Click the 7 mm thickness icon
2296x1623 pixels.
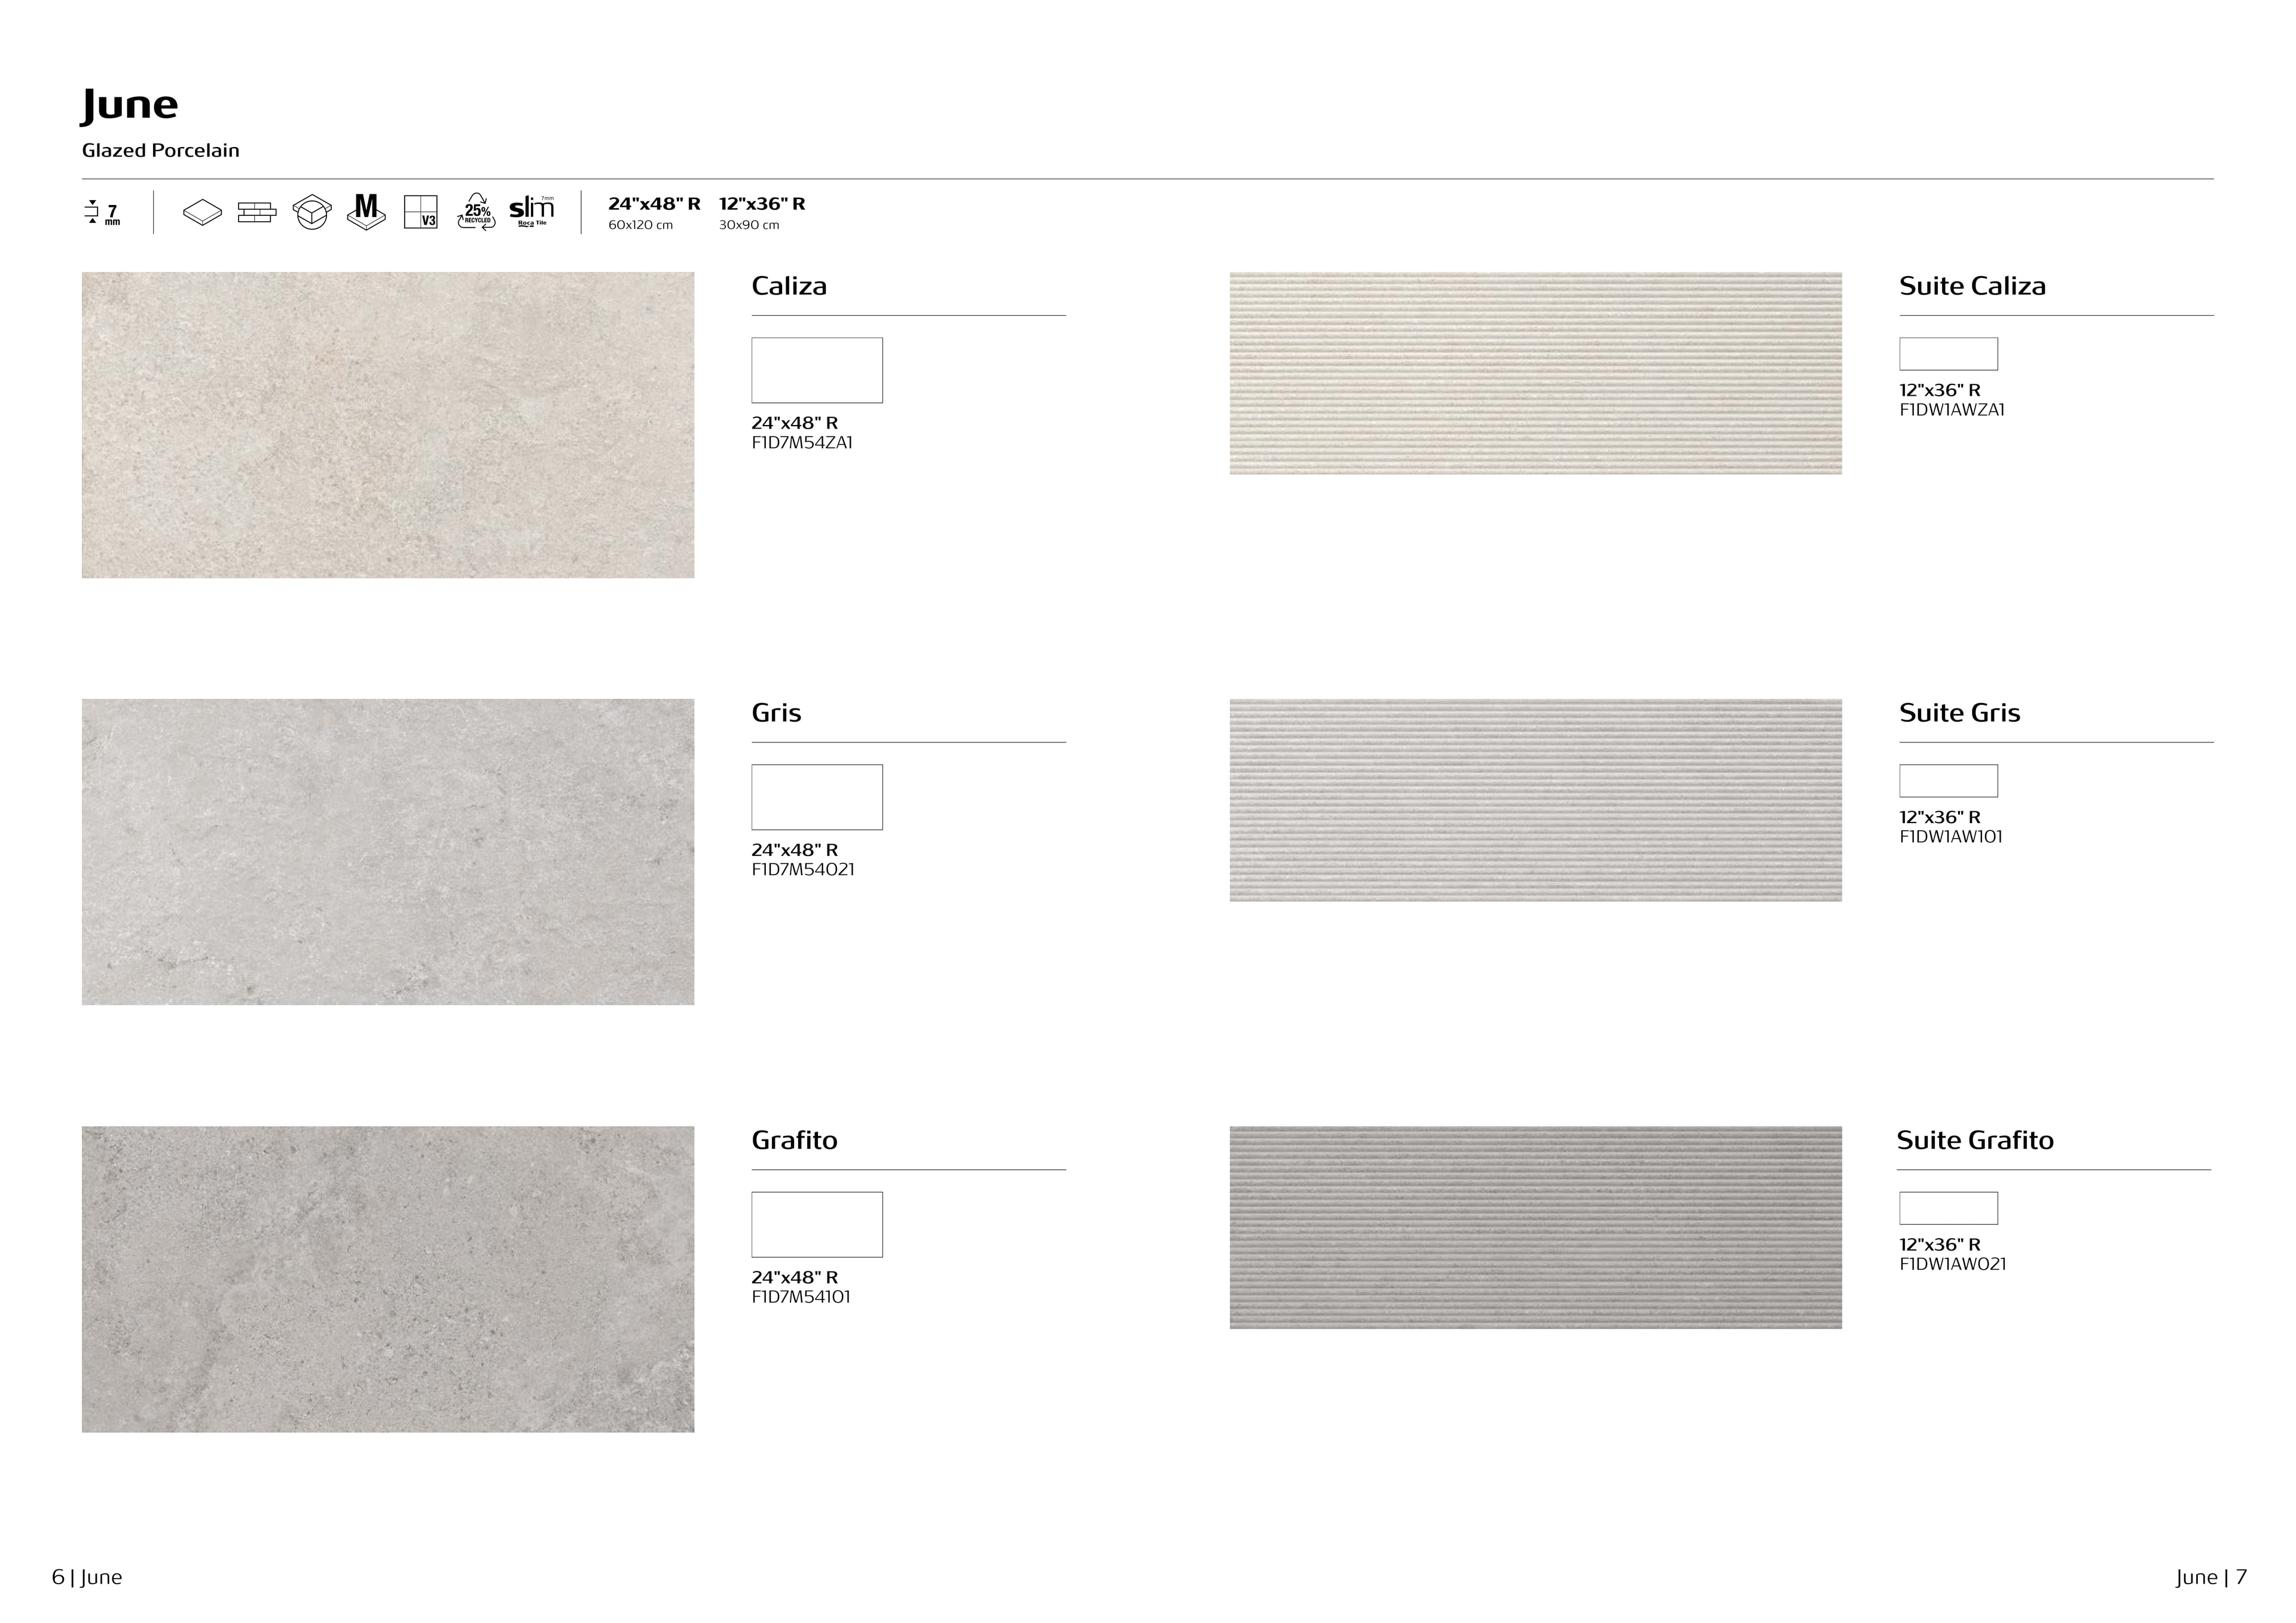point(103,213)
